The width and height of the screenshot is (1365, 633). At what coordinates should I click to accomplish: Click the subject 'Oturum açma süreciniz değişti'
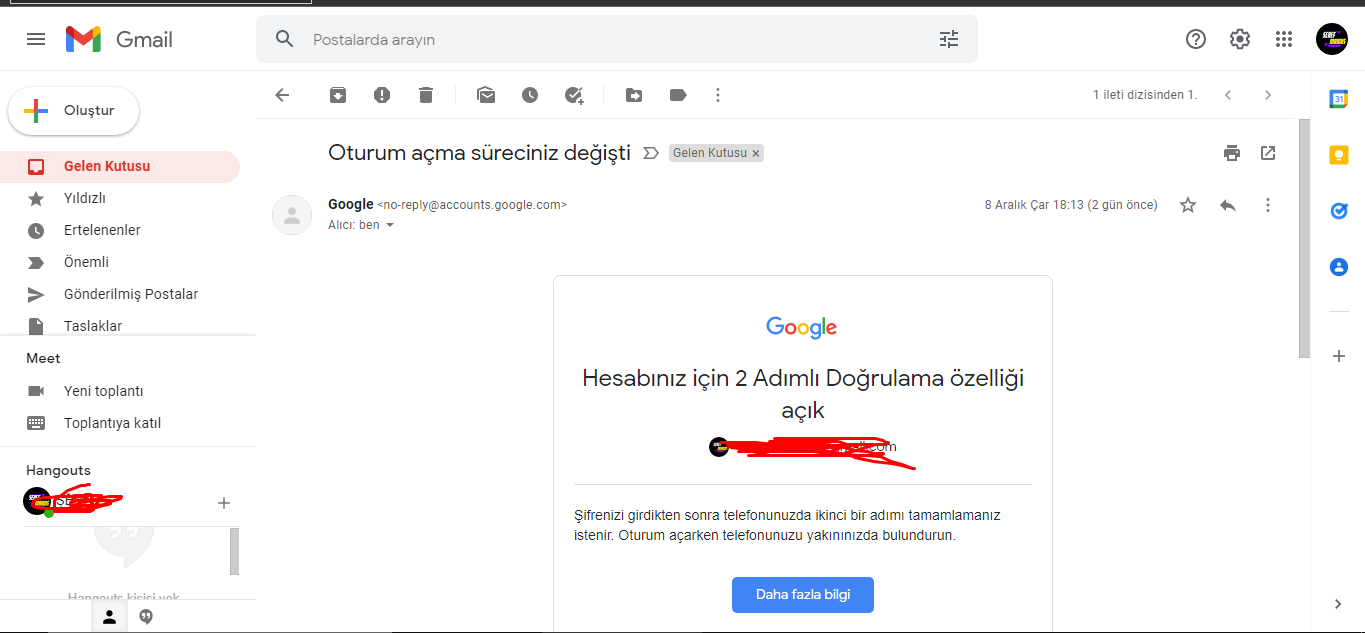pos(479,153)
